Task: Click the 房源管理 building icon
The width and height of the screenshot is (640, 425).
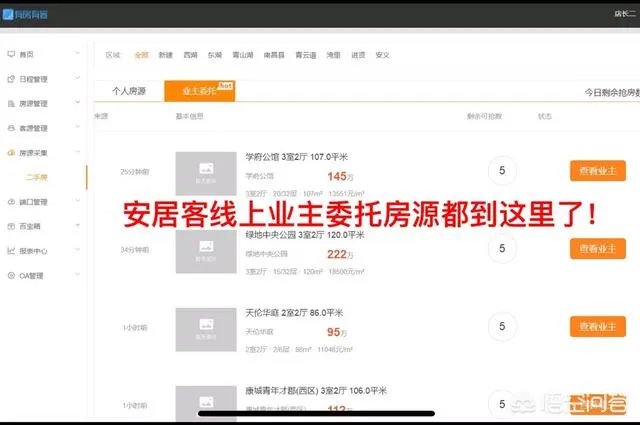Action: (11, 104)
